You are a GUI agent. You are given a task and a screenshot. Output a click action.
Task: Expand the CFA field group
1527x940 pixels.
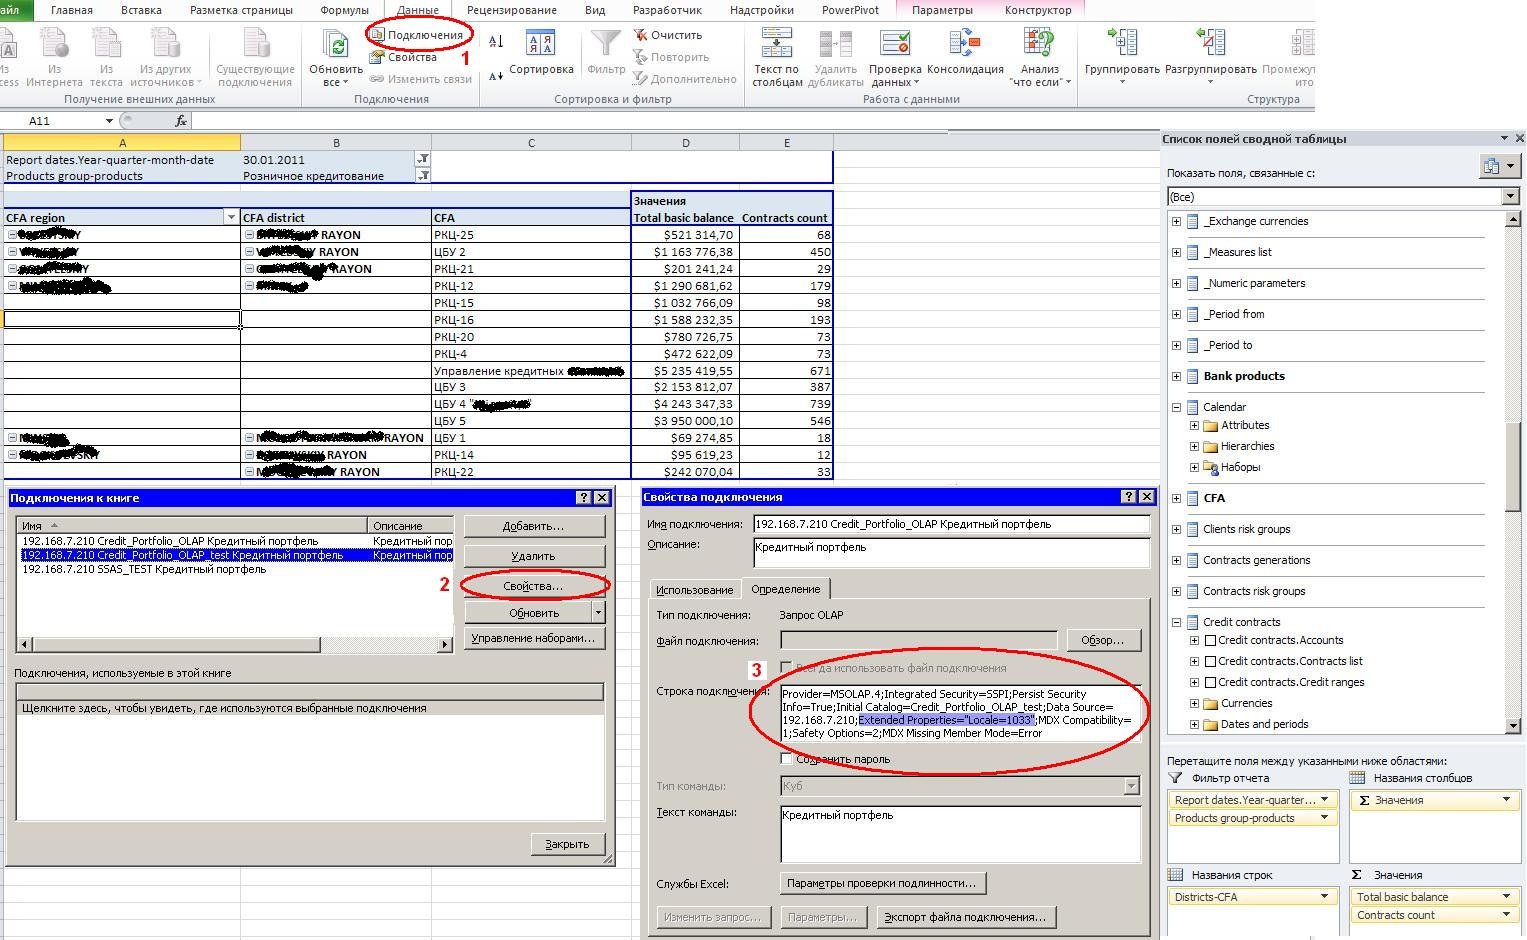pyautogui.click(x=1177, y=499)
